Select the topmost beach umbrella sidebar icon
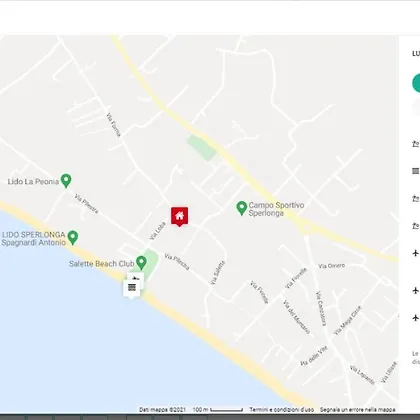420x420 pixels. coord(416,144)
